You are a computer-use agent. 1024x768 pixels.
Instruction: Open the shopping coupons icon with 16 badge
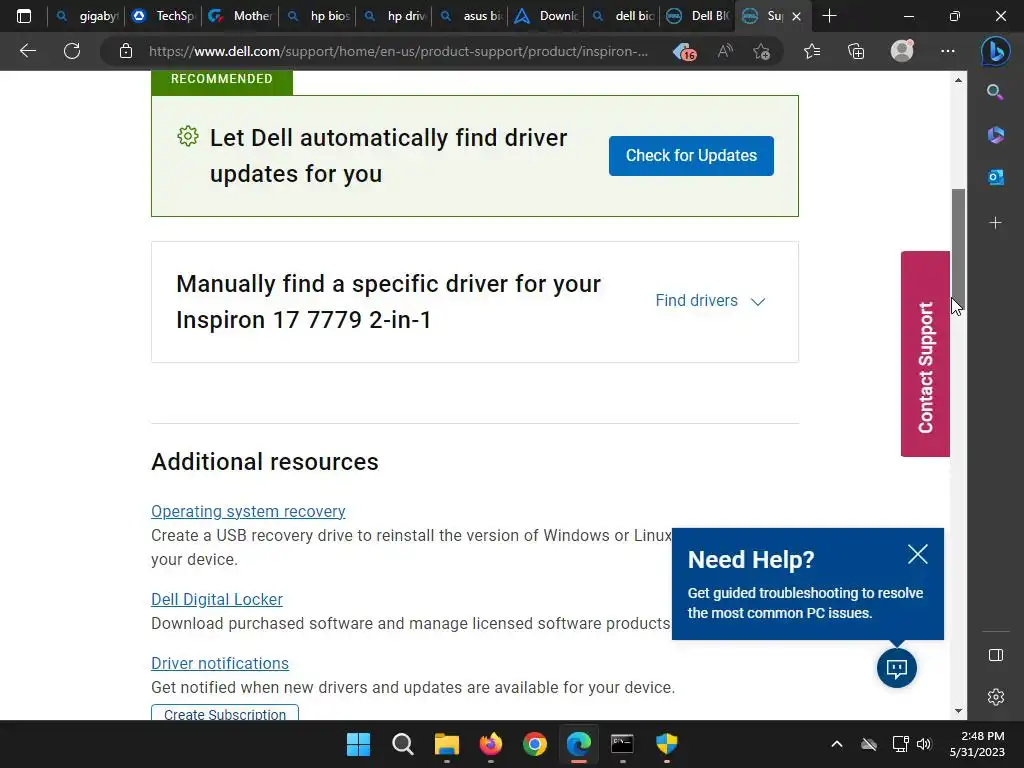tap(684, 52)
